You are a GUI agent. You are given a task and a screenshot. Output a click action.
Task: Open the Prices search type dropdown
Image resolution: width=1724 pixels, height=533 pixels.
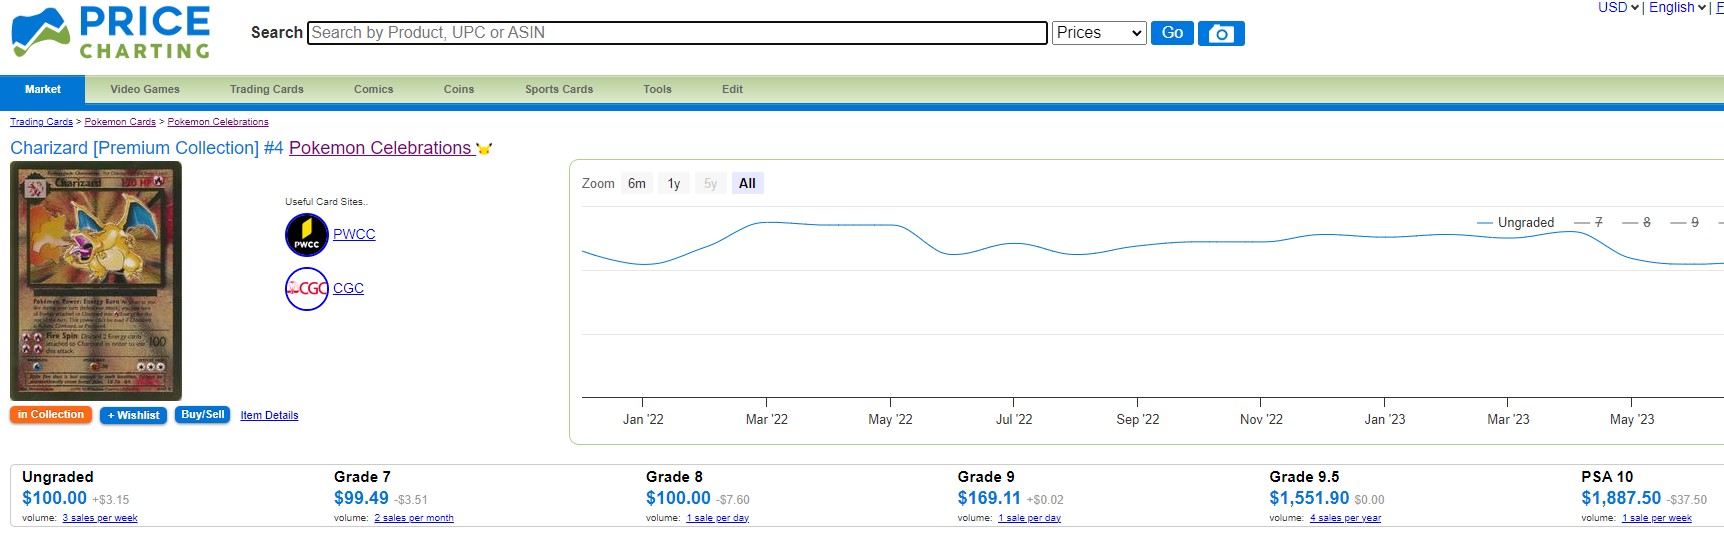pyautogui.click(x=1098, y=33)
